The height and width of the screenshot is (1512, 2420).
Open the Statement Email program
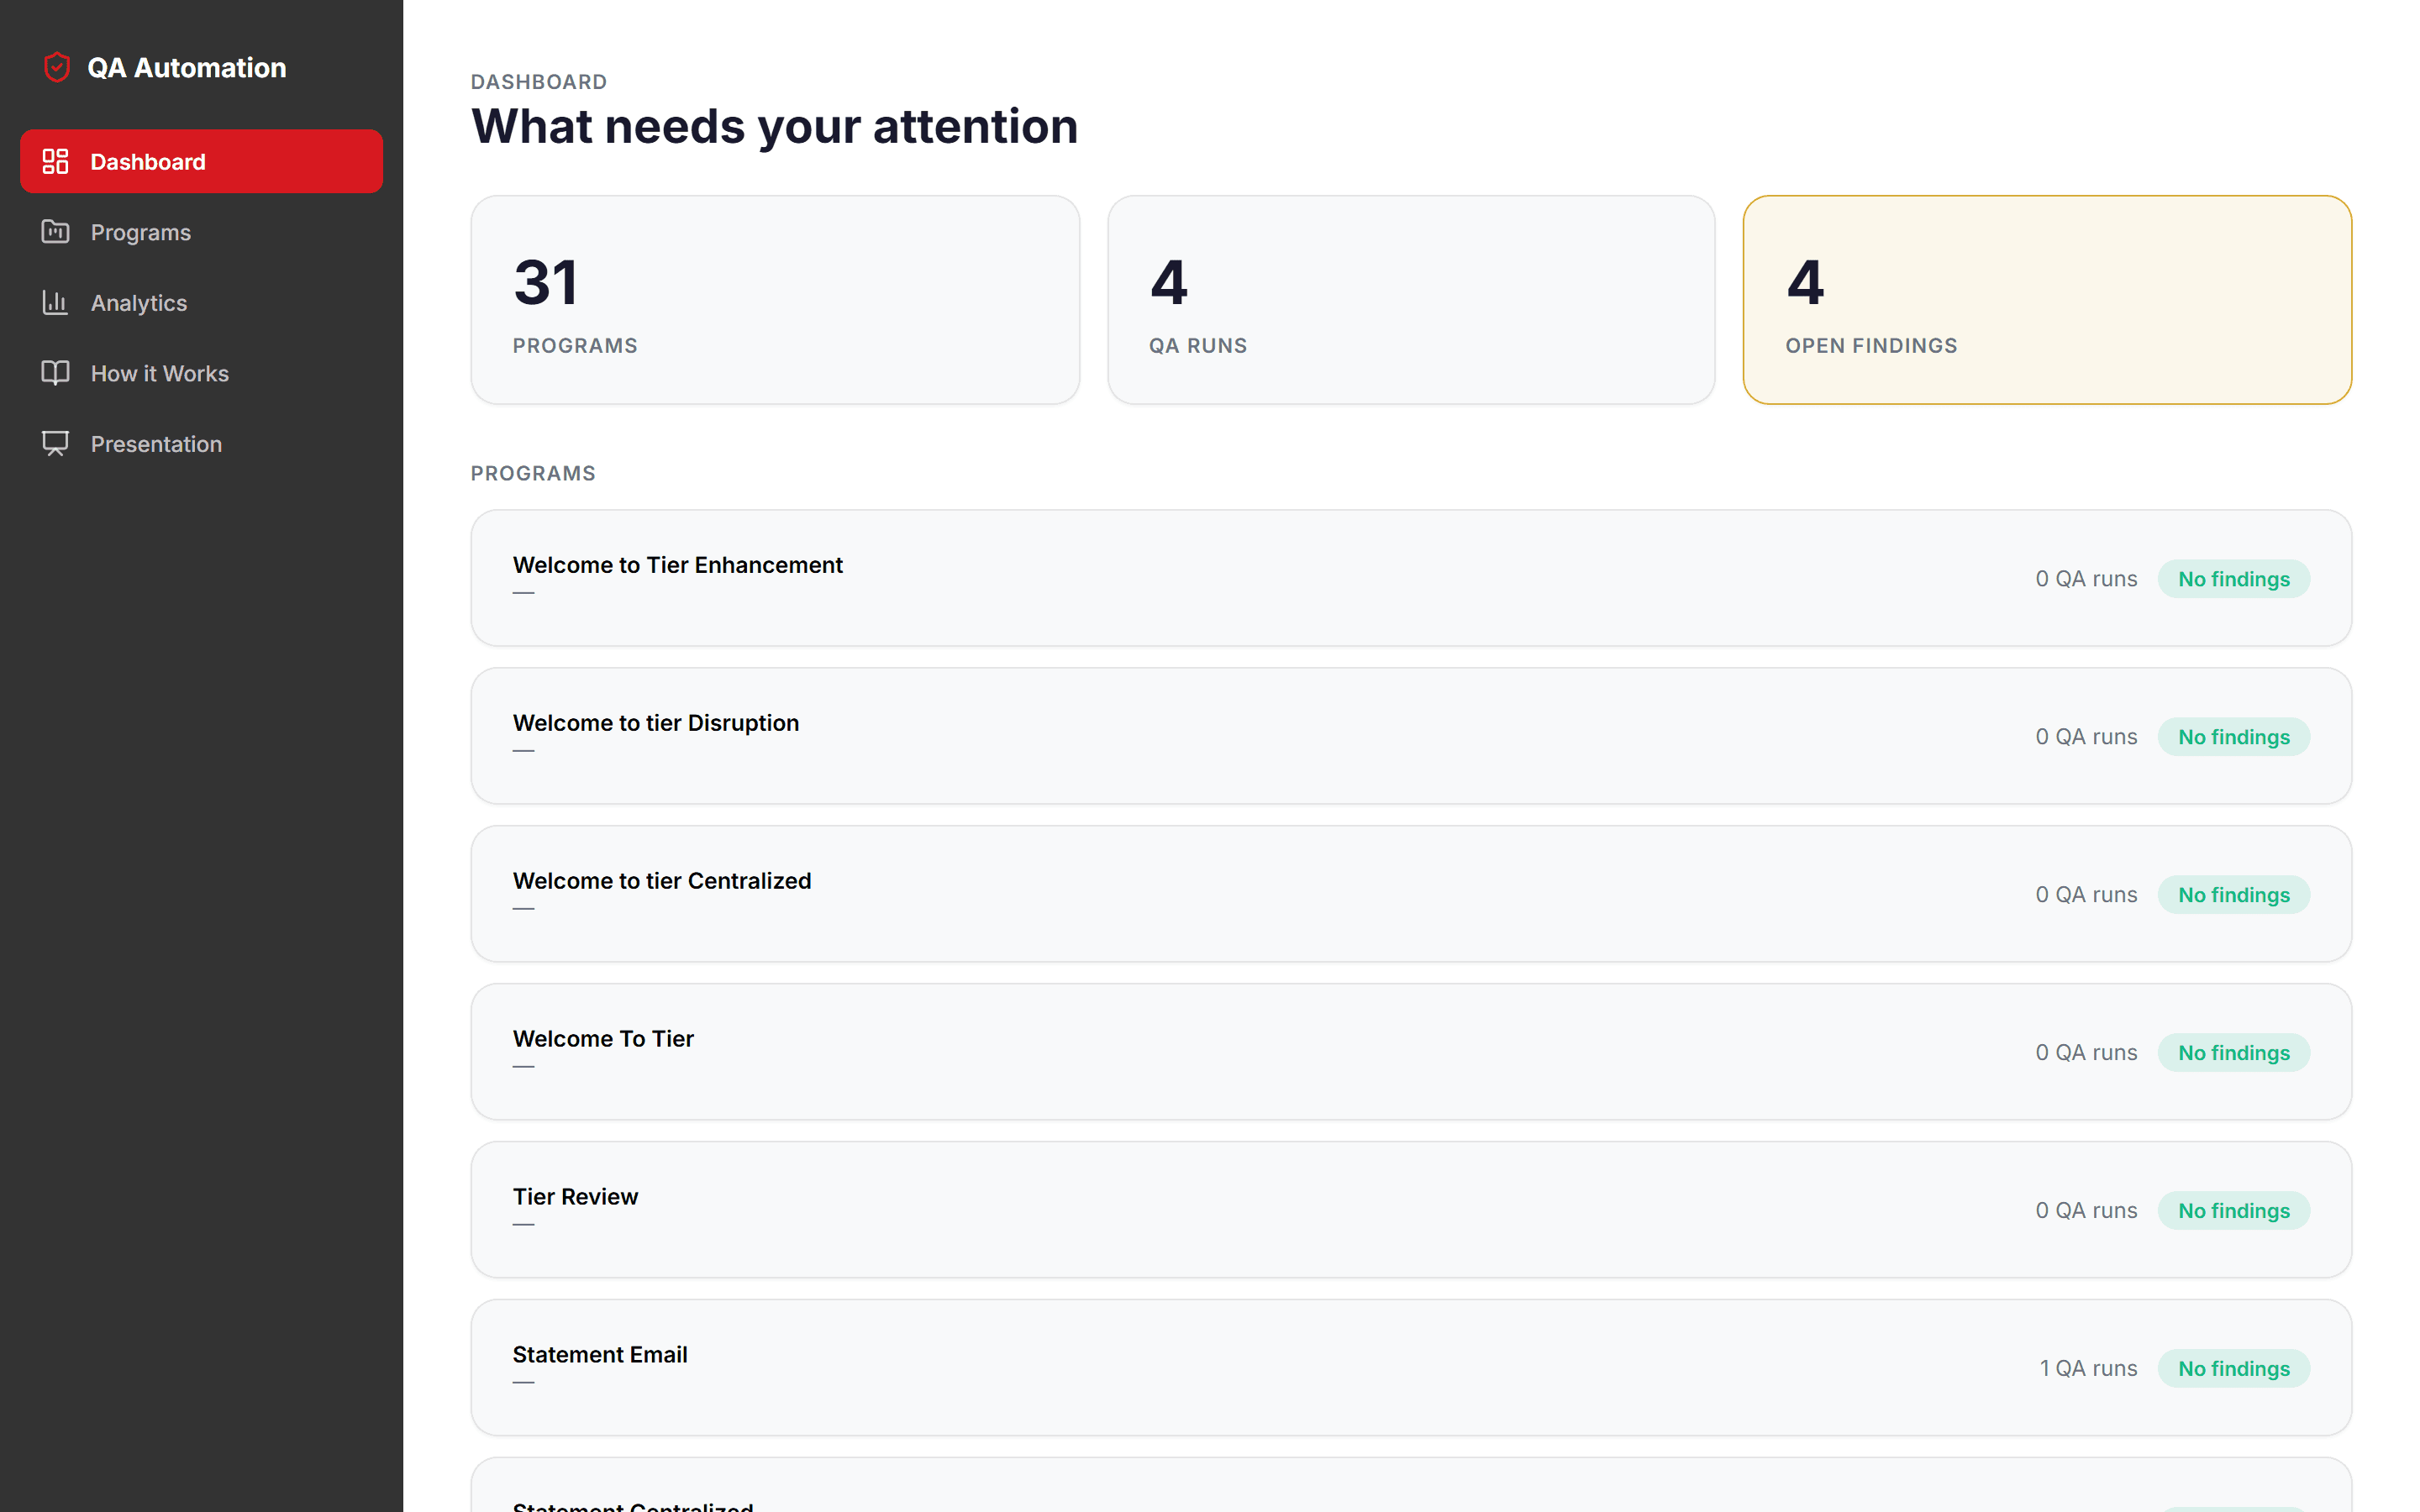[x=1411, y=1368]
